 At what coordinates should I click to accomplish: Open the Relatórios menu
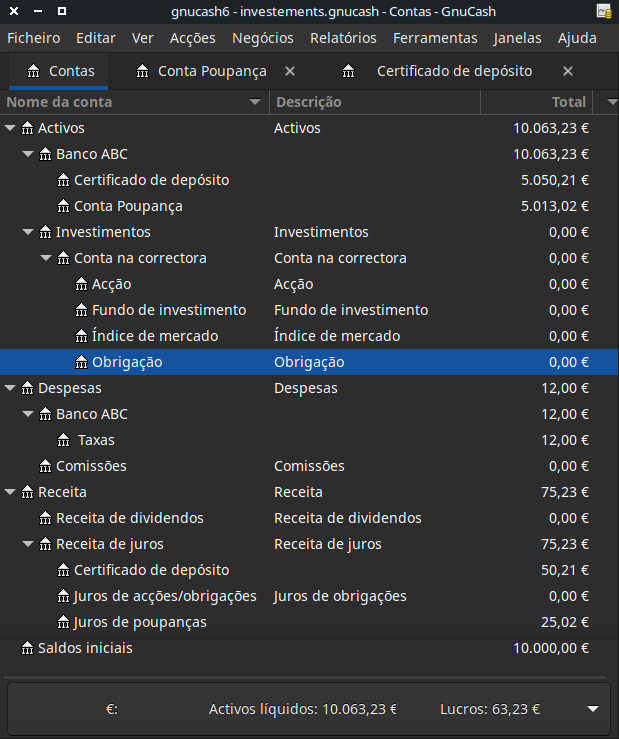(343, 38)
